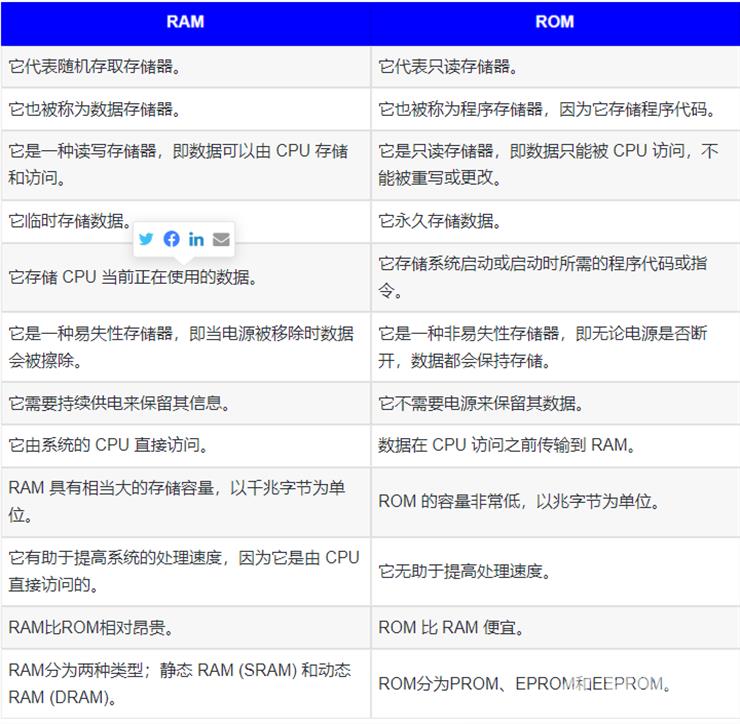The image size is (740, 724).
Task: Select cell '它永久存储数据。'
Action: (555, 221)
